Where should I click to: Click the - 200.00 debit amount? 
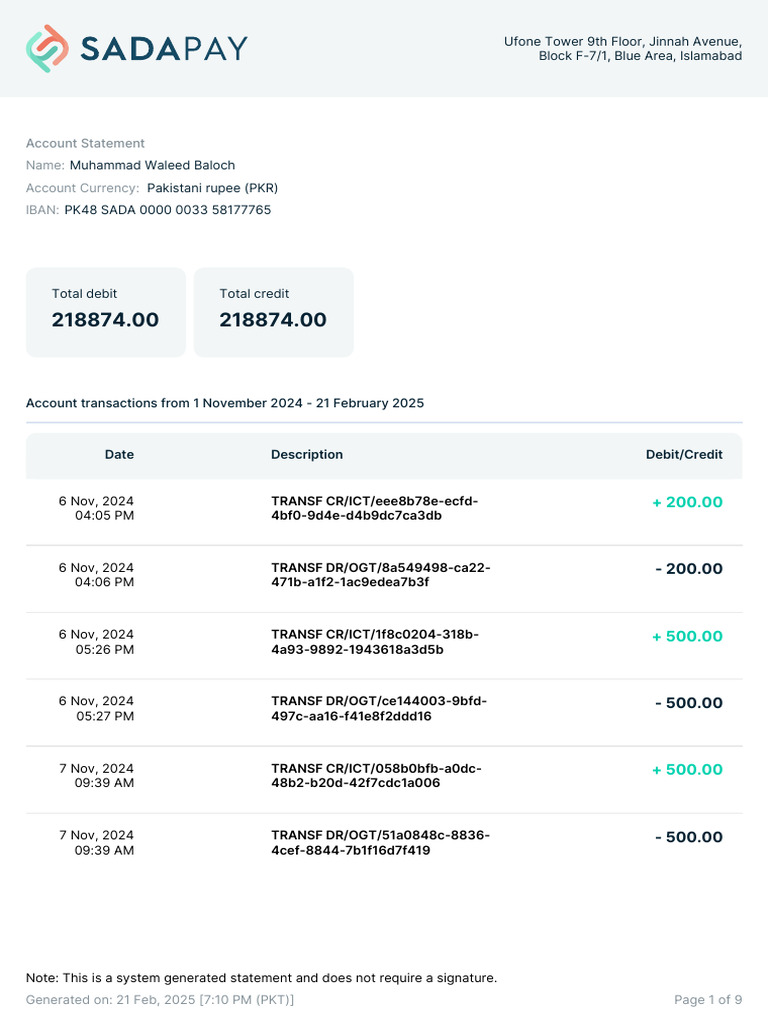point(688,569)
